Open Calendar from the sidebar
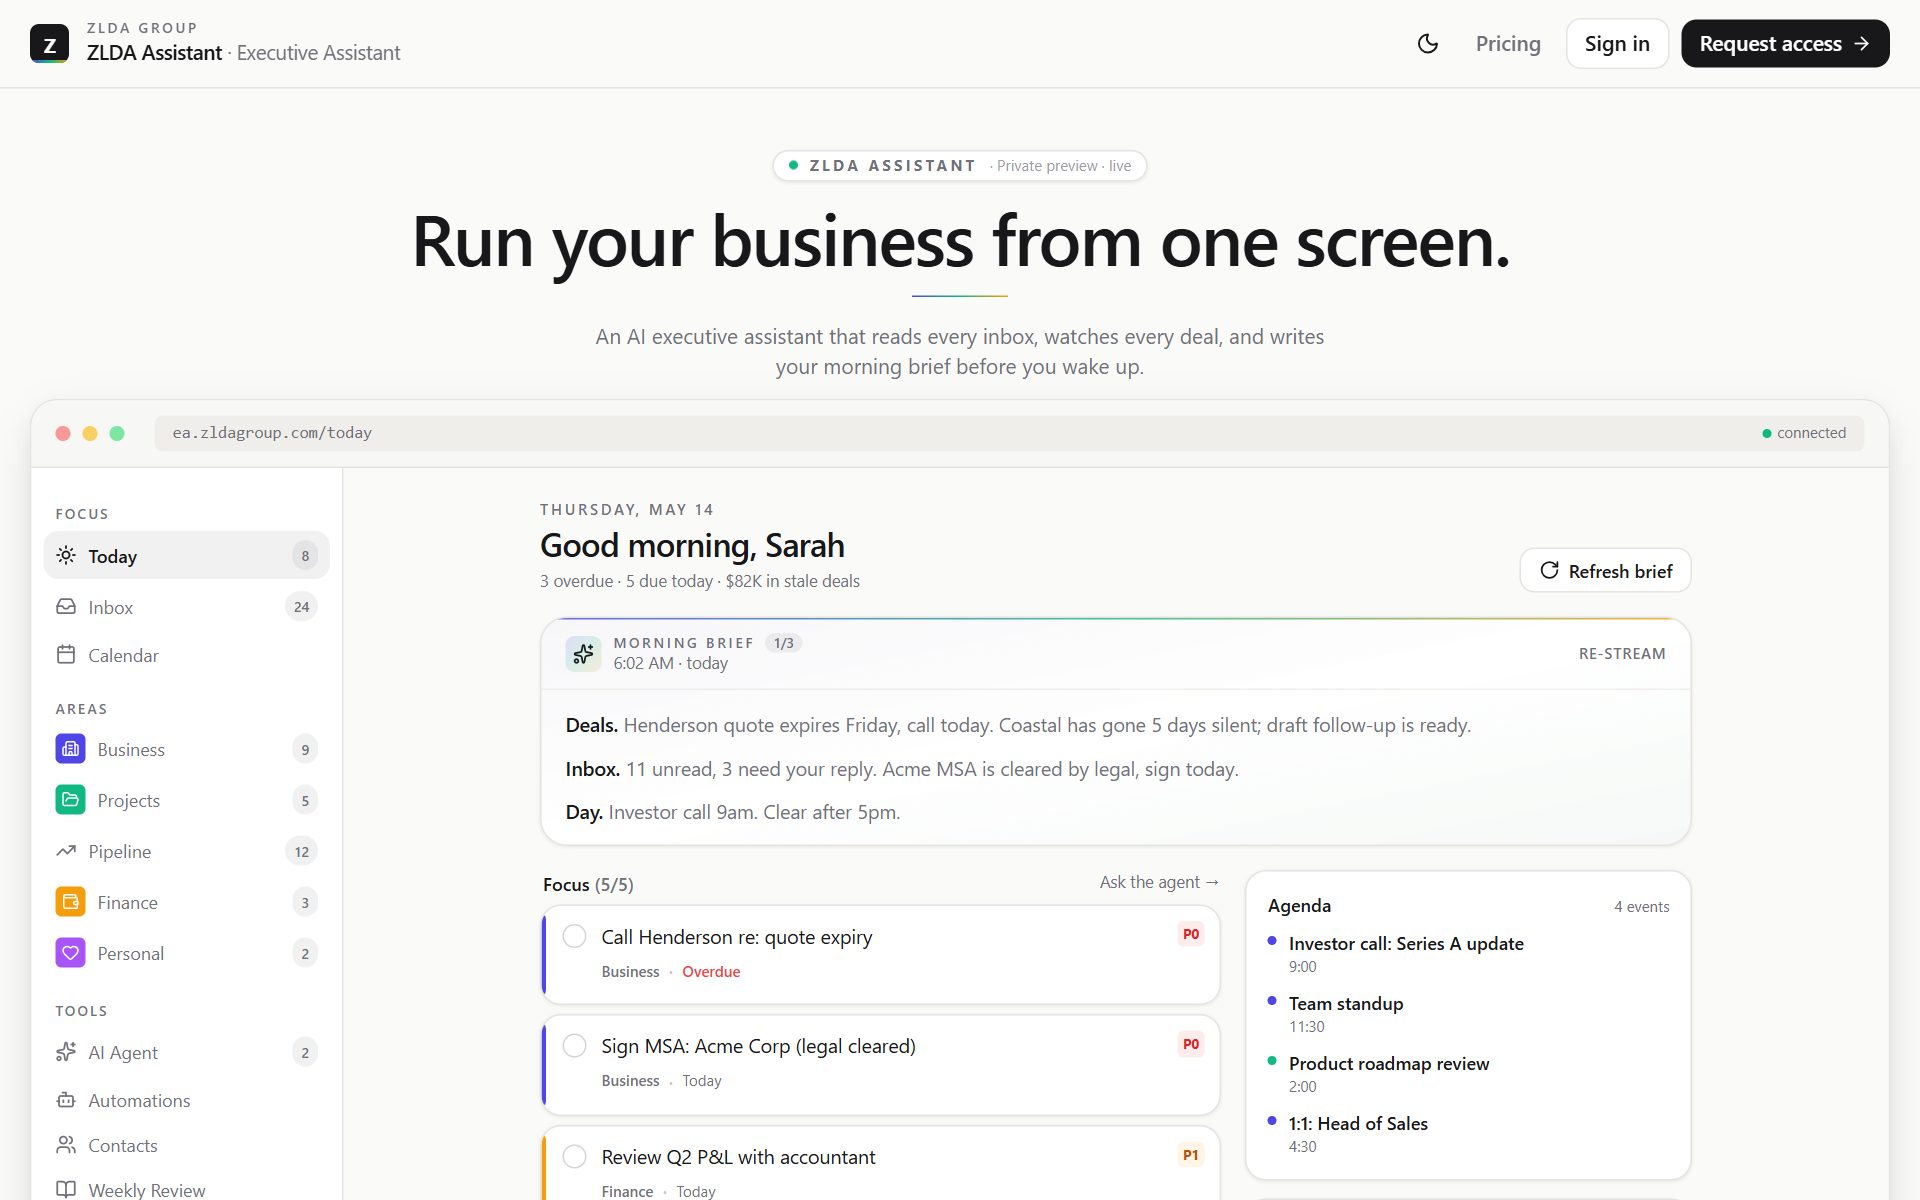Screen dimensions: 1920x1200 [x=187, y=655]
